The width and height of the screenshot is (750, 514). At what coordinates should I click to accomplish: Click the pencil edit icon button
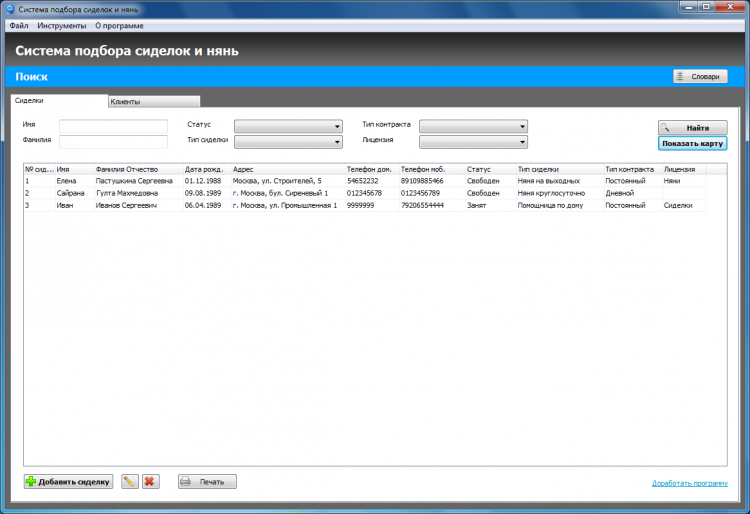point(130,481)
